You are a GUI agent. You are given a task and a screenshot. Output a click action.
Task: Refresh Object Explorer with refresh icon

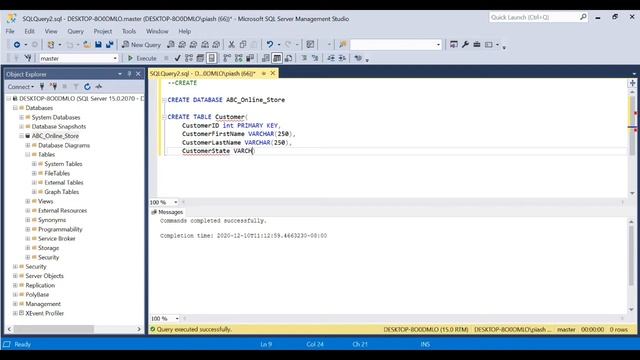coord(87,87)
